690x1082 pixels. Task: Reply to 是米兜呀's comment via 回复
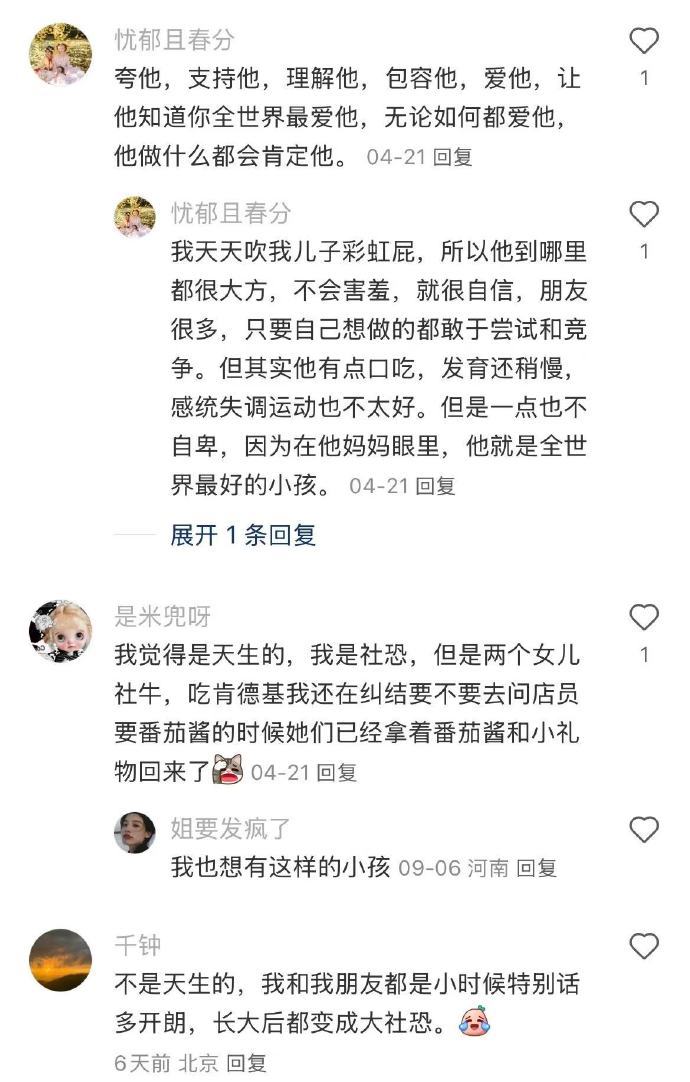pyautogui.click(x=337, y=773)
